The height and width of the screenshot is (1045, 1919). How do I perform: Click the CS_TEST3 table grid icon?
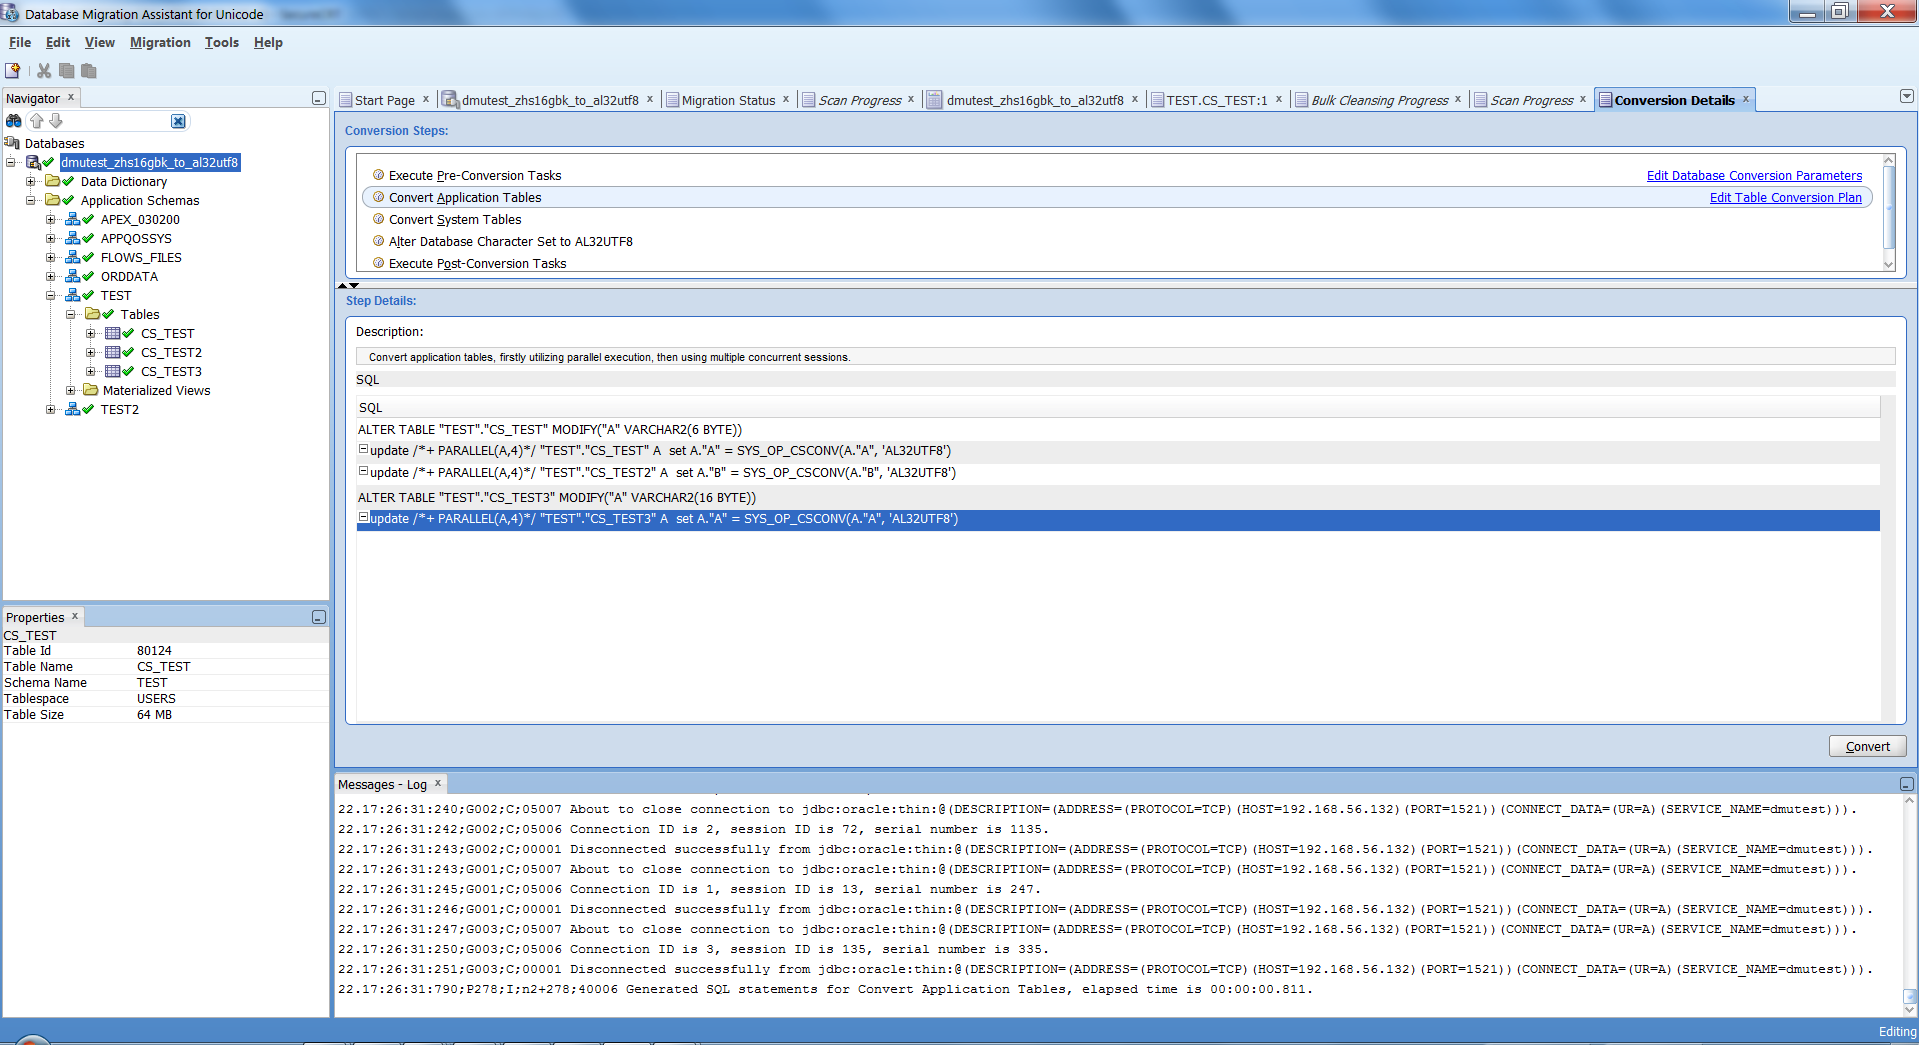(x=113, y=371)
